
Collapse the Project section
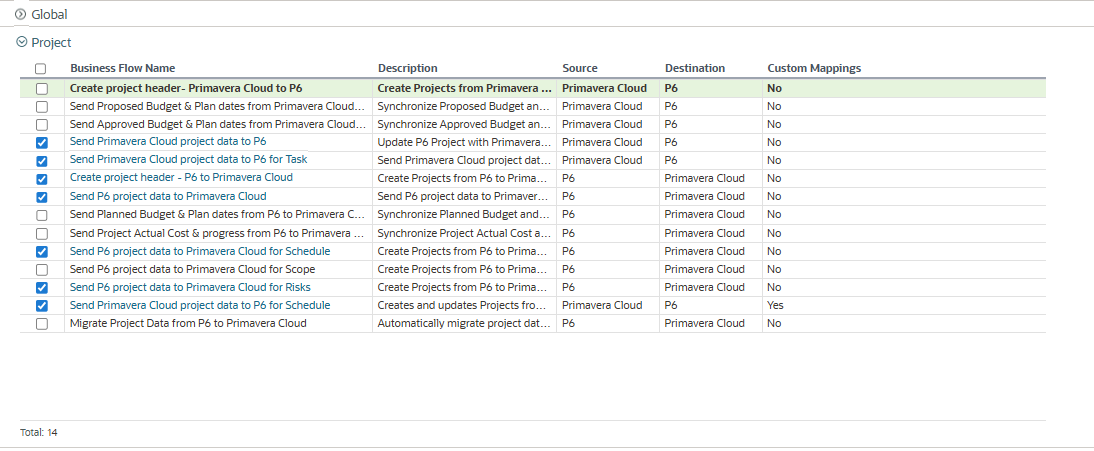21,43
